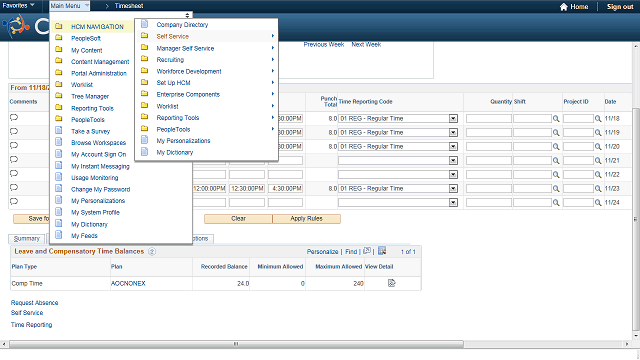Click the horizontal scrollbar thumb
The image size is (640, 360).
pyautogui.click(x=236, y=344)
